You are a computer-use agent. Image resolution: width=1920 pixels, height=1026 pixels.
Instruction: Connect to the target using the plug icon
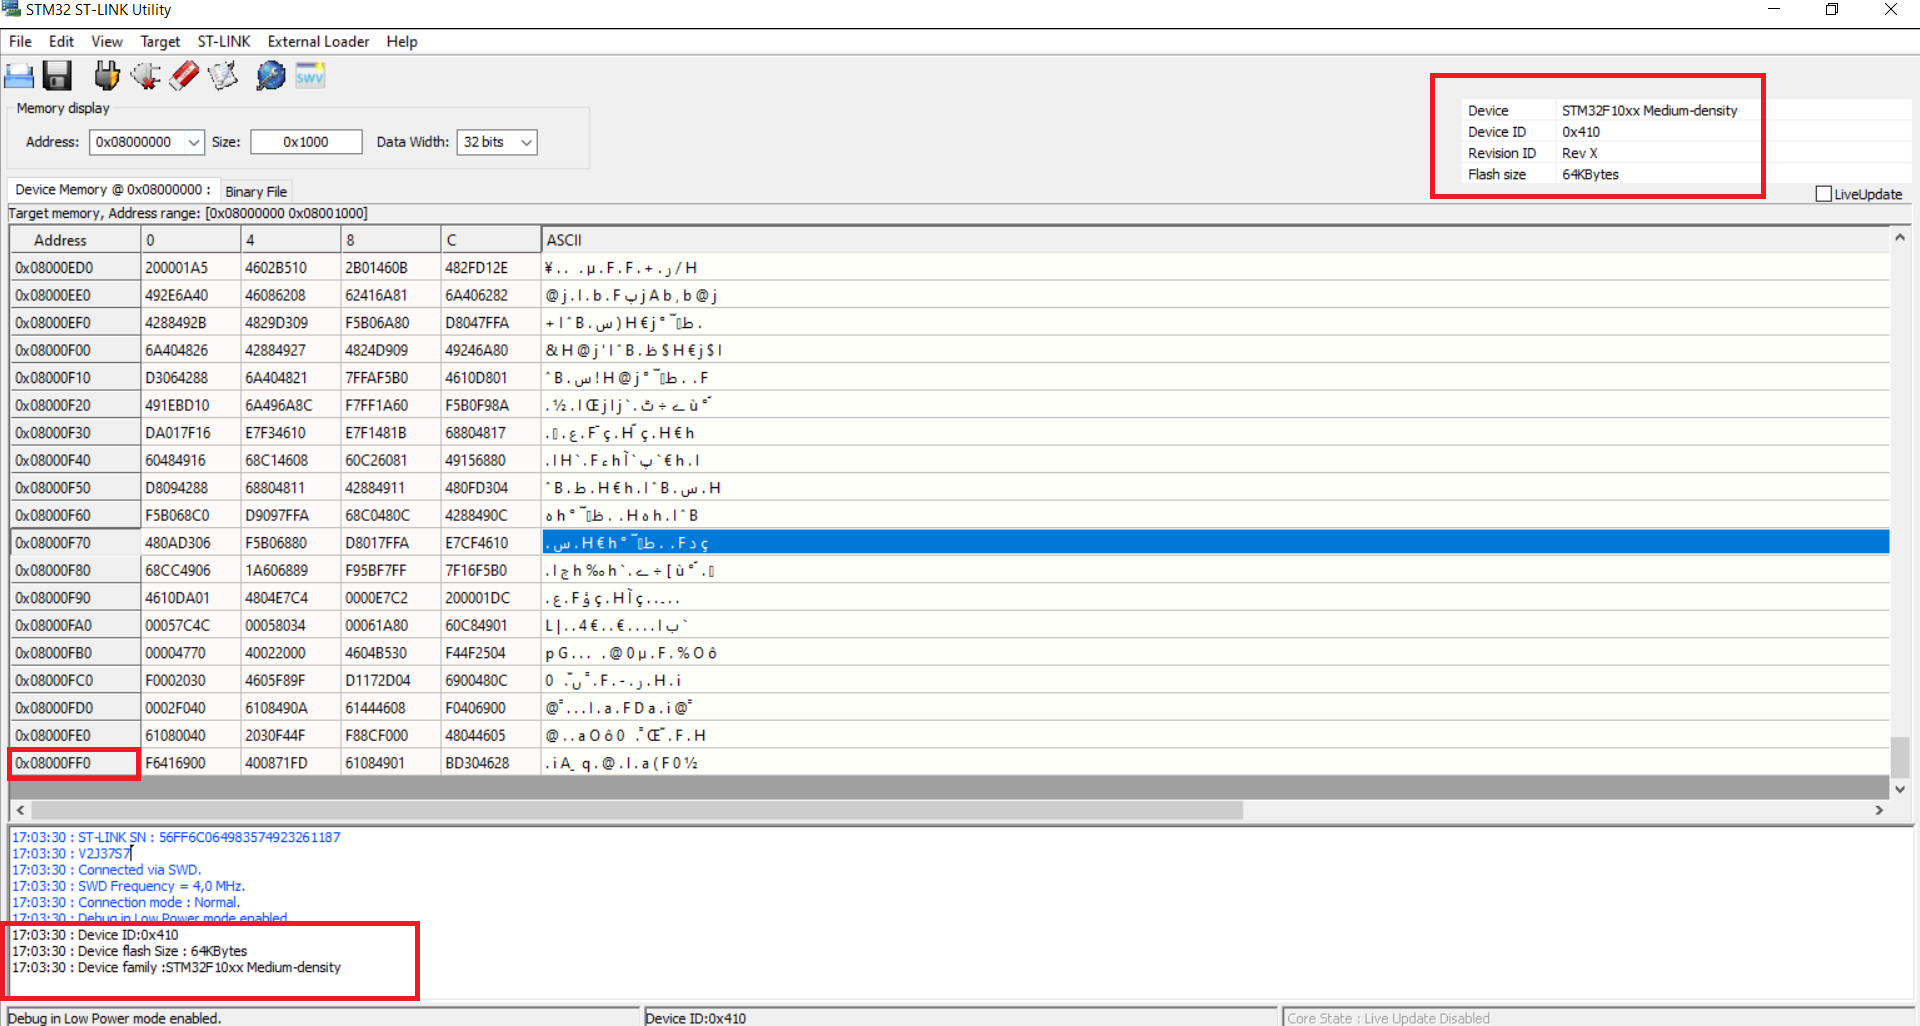coord(107,75)
